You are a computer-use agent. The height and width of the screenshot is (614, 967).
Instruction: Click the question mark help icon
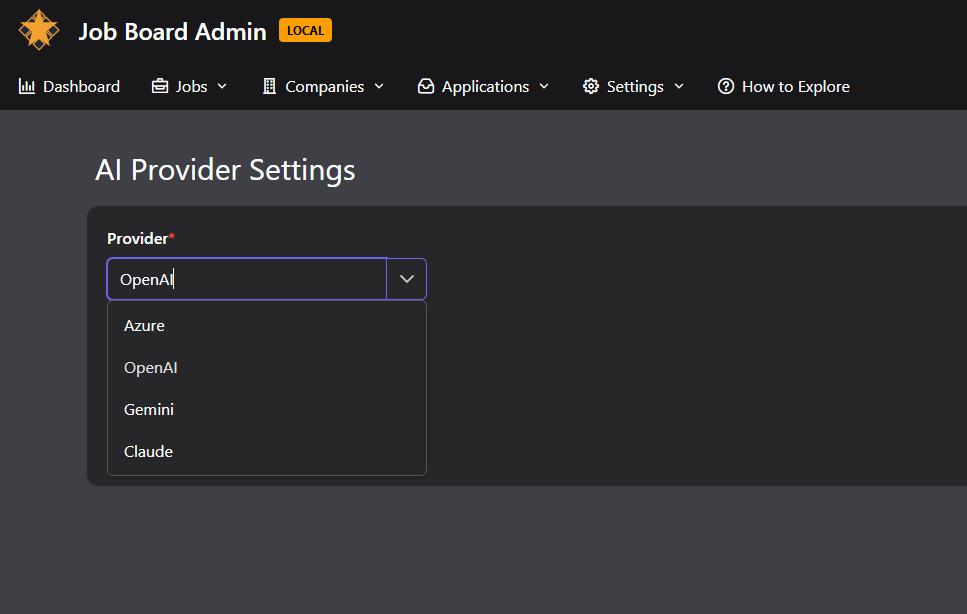[726, 87]
